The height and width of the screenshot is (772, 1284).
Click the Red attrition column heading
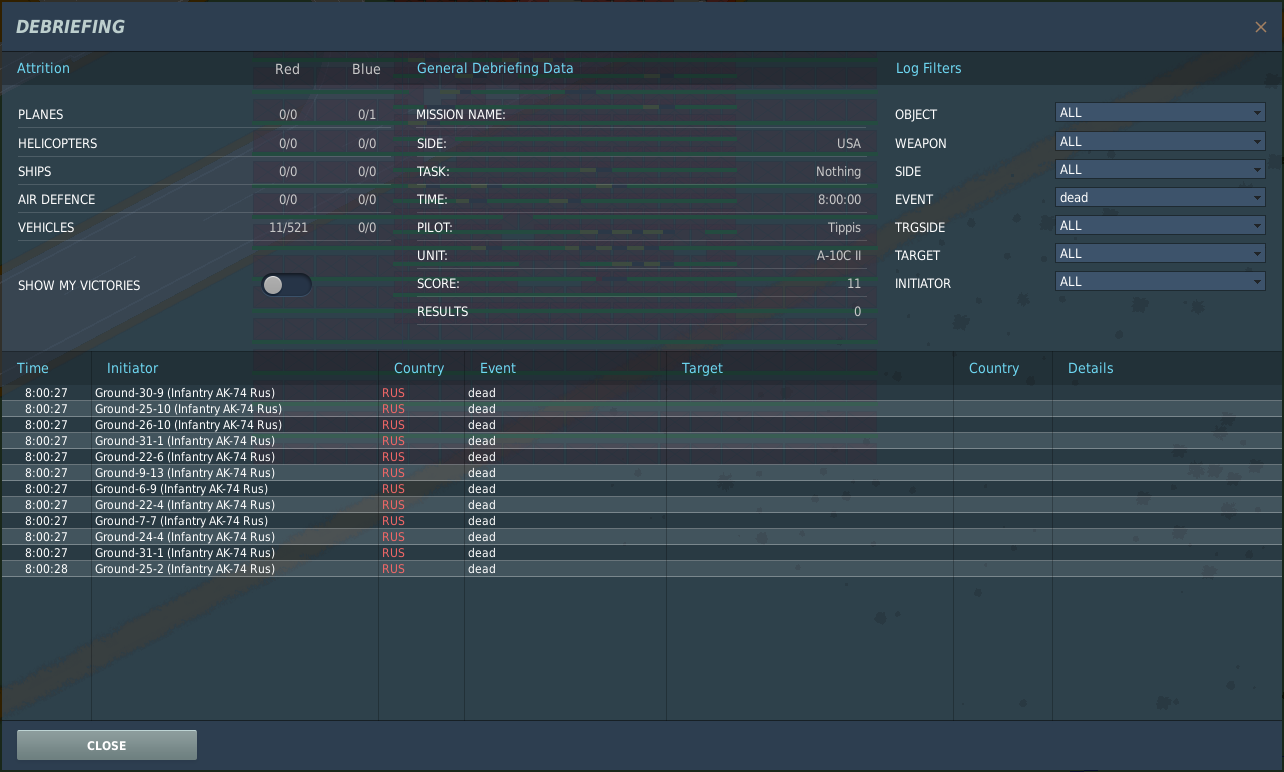[x=287, y=69]
